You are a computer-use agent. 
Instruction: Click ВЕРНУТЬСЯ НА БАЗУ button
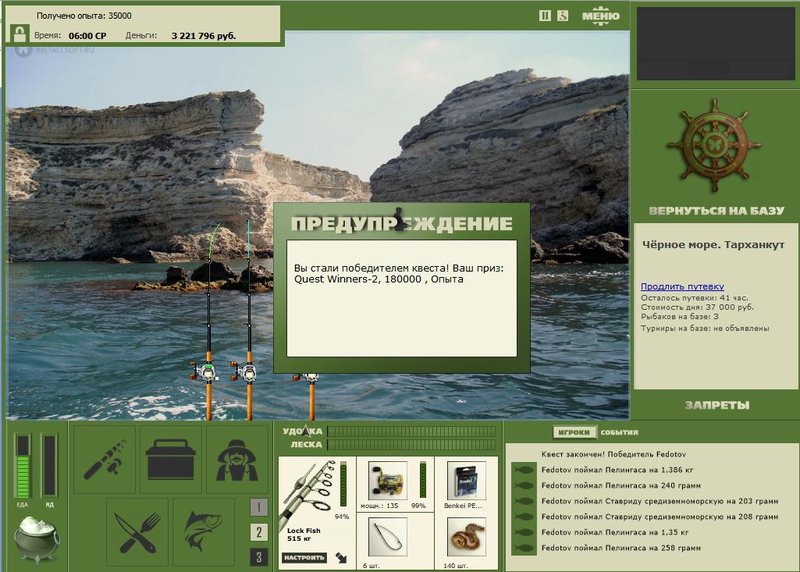pyautogui.click(x=716, y=211)
